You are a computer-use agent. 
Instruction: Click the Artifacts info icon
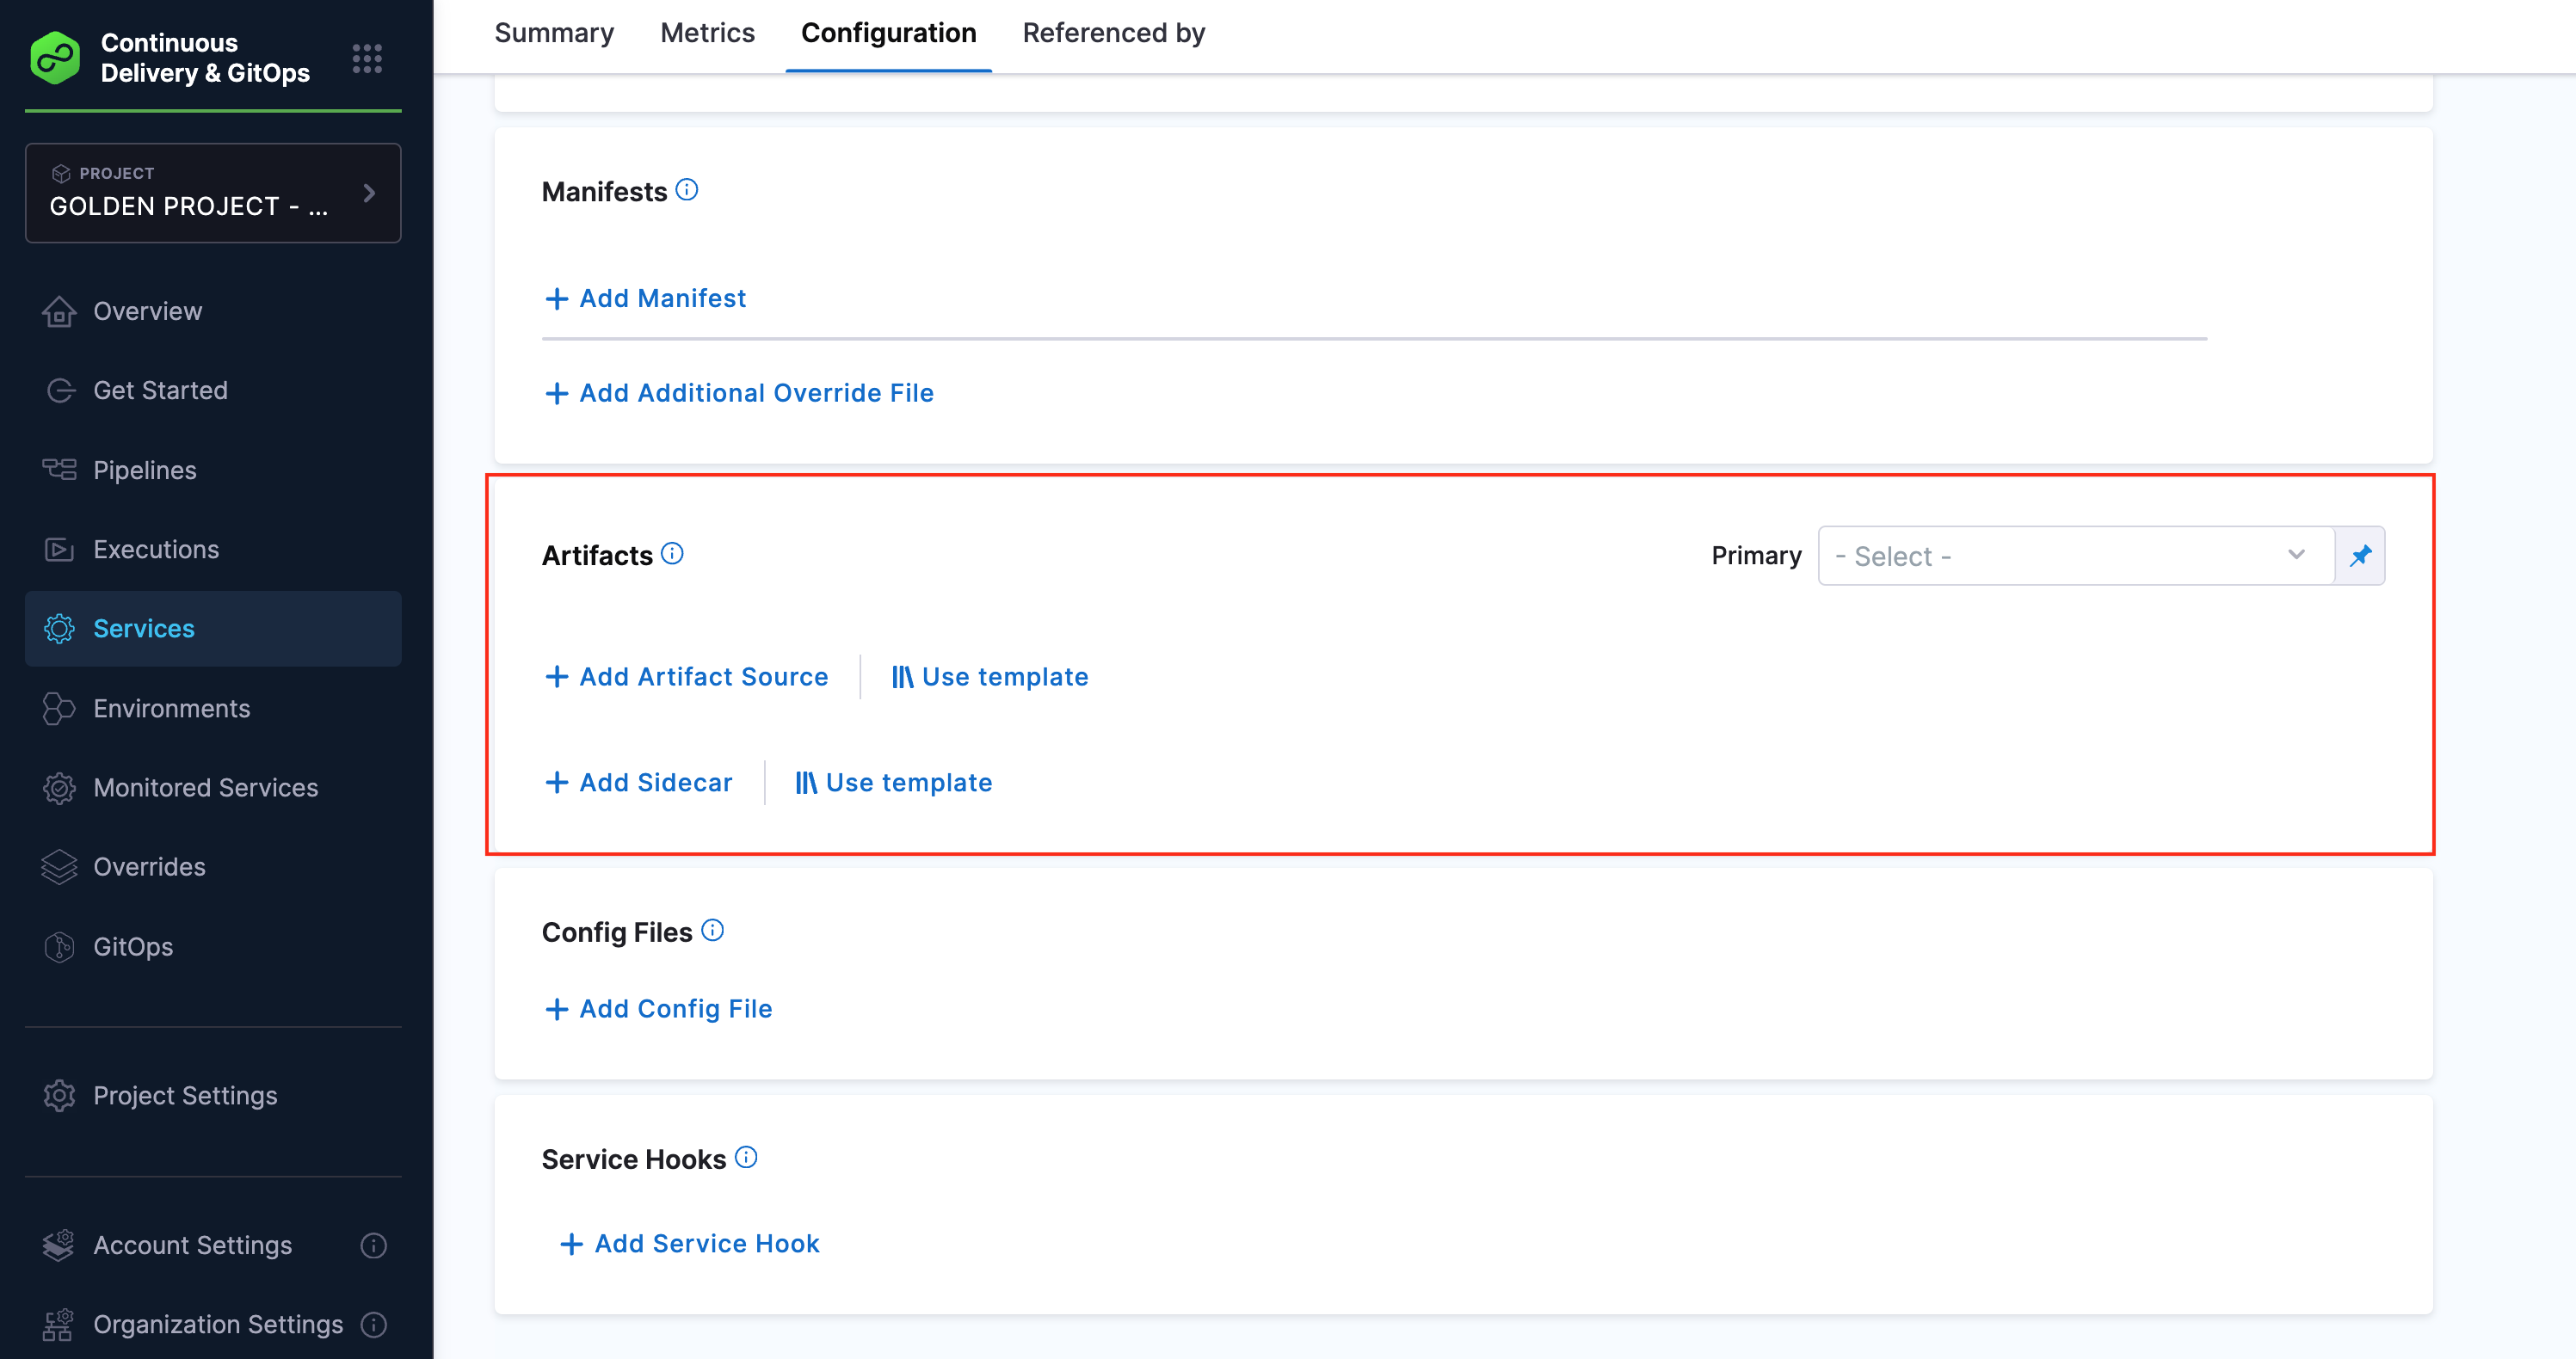pos(673,553)
